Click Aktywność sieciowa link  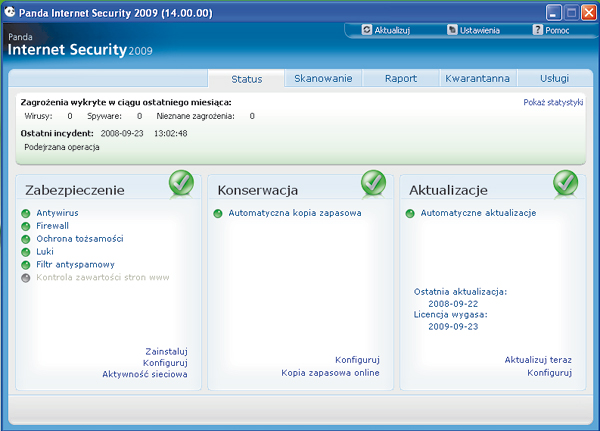point(144,374)
